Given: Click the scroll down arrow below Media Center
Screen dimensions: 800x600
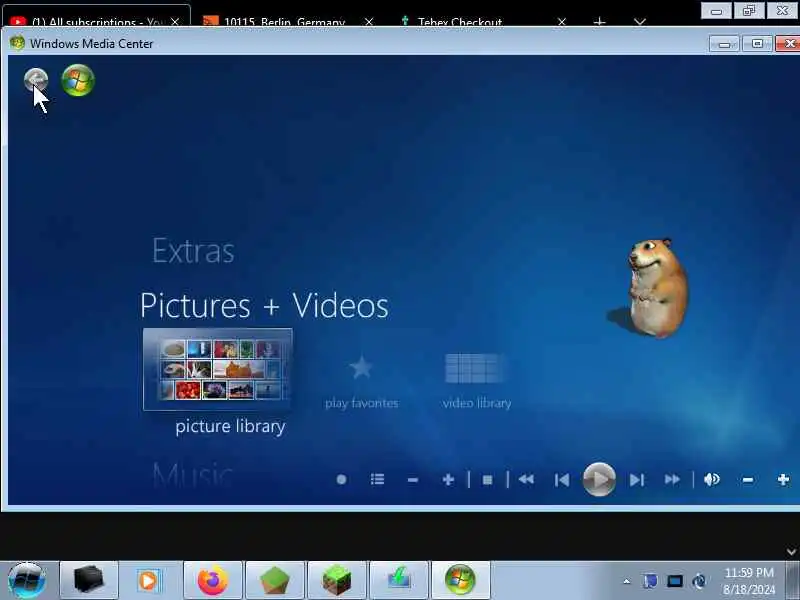Looking at the screenshot, I should [x=791, y=552].
